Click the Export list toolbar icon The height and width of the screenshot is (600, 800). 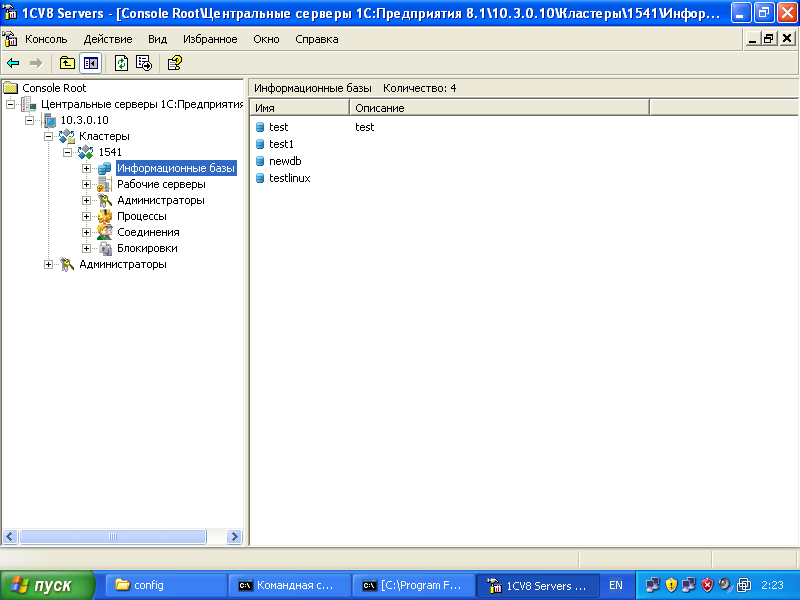point(144,63)
